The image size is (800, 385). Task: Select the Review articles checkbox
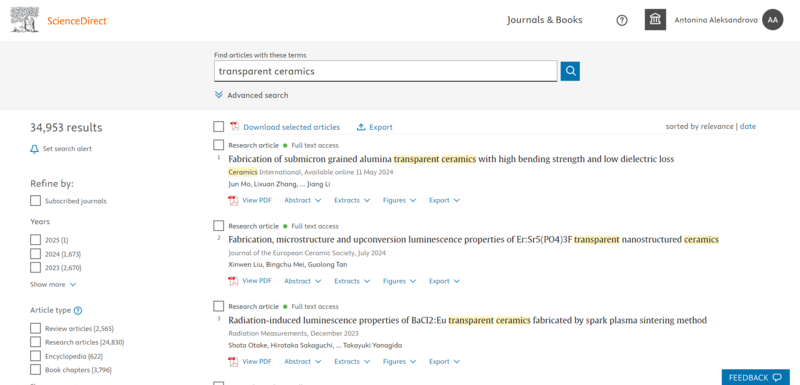click(35, 328)
